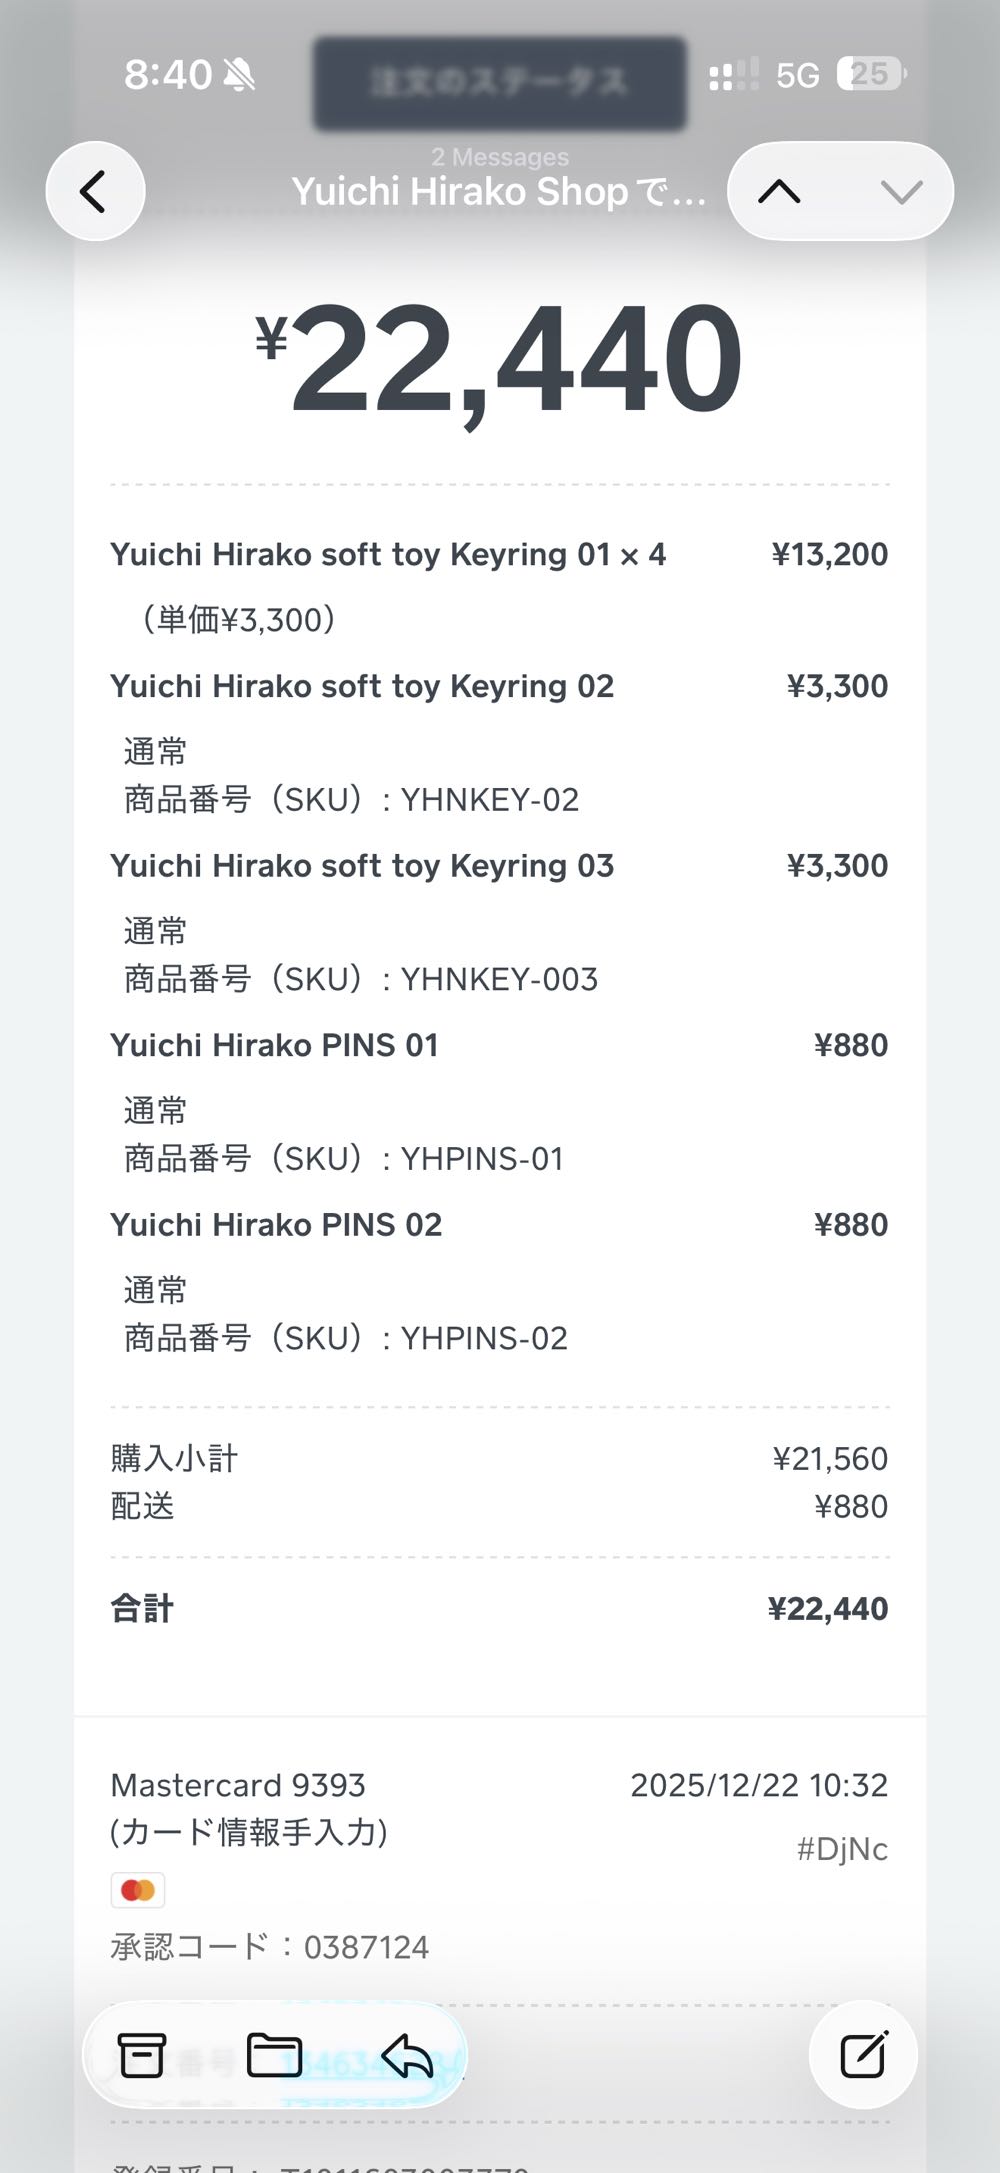
Task: Select the soft toy Keyring 01 × 4 line
Action: [388, 555]
